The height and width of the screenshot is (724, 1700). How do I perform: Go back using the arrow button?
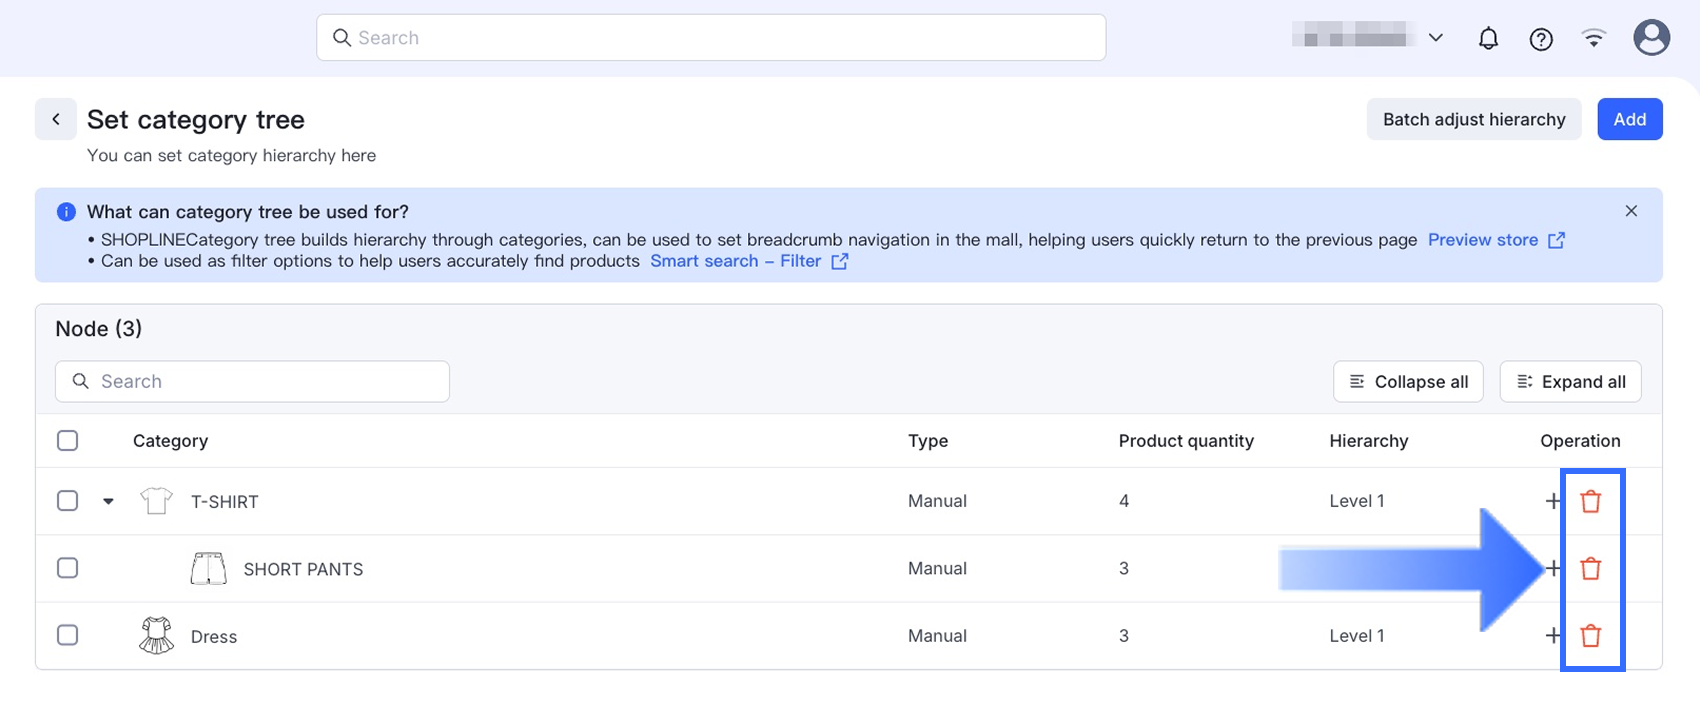click(56, 119)
